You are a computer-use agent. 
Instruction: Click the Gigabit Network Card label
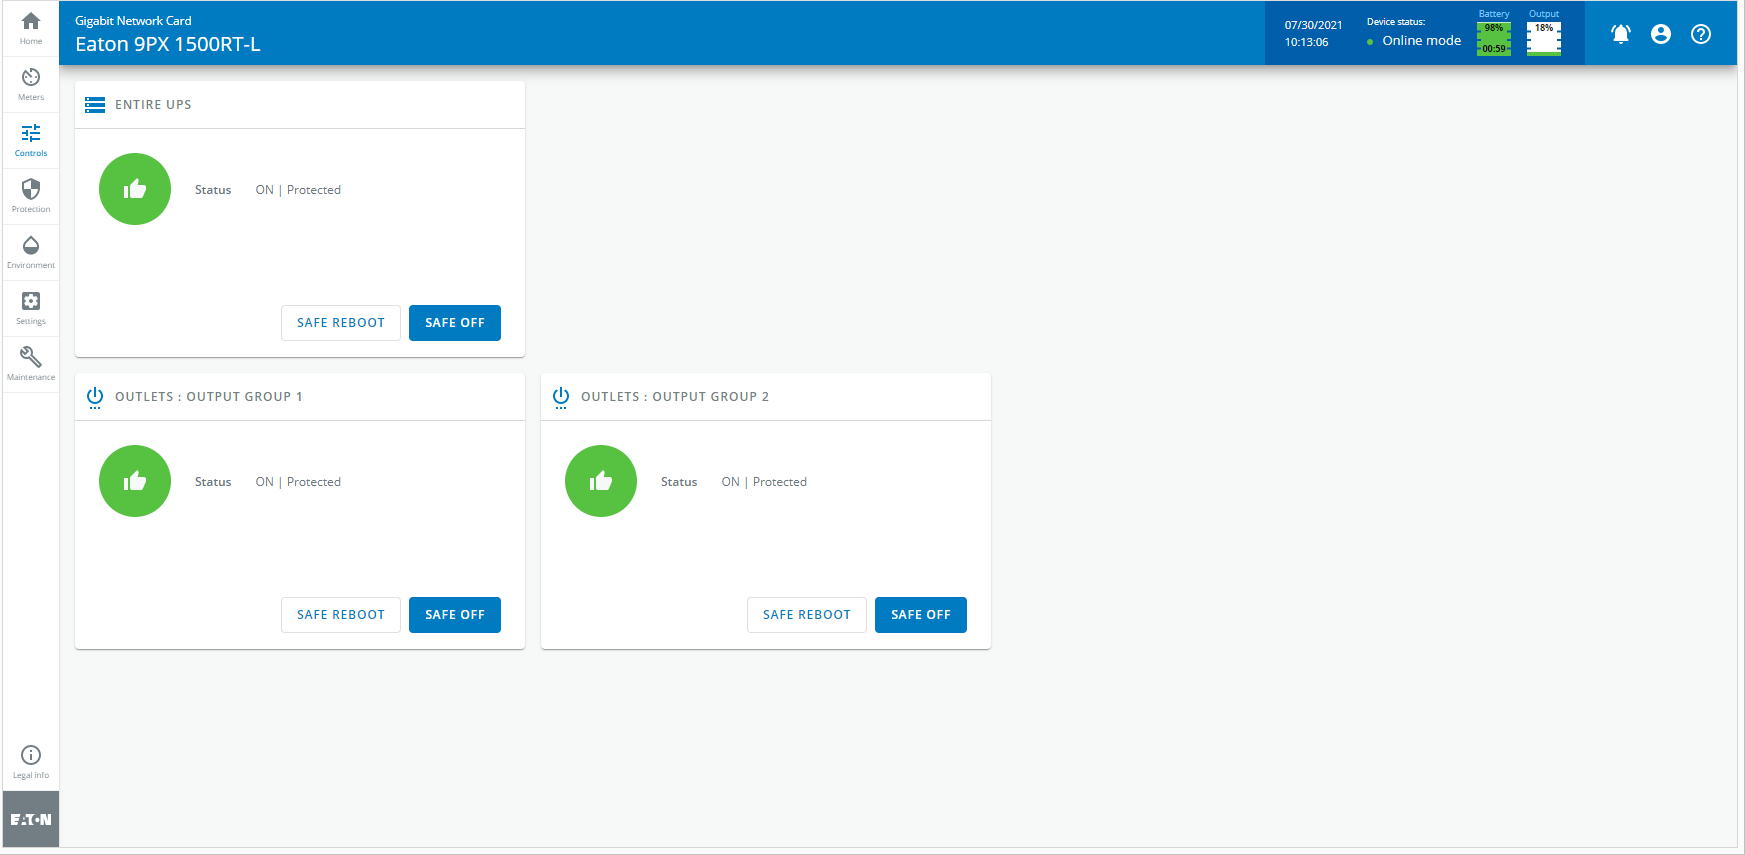(x=133, y=21)
